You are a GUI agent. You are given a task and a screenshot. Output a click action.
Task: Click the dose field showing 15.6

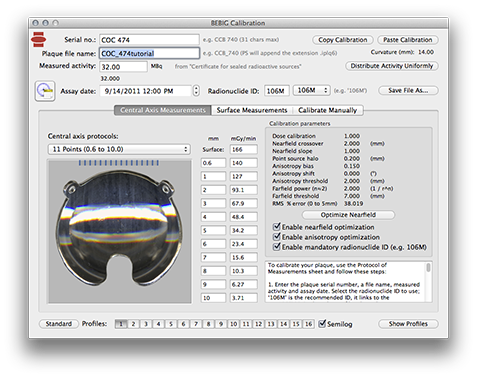tap(244, 257)
